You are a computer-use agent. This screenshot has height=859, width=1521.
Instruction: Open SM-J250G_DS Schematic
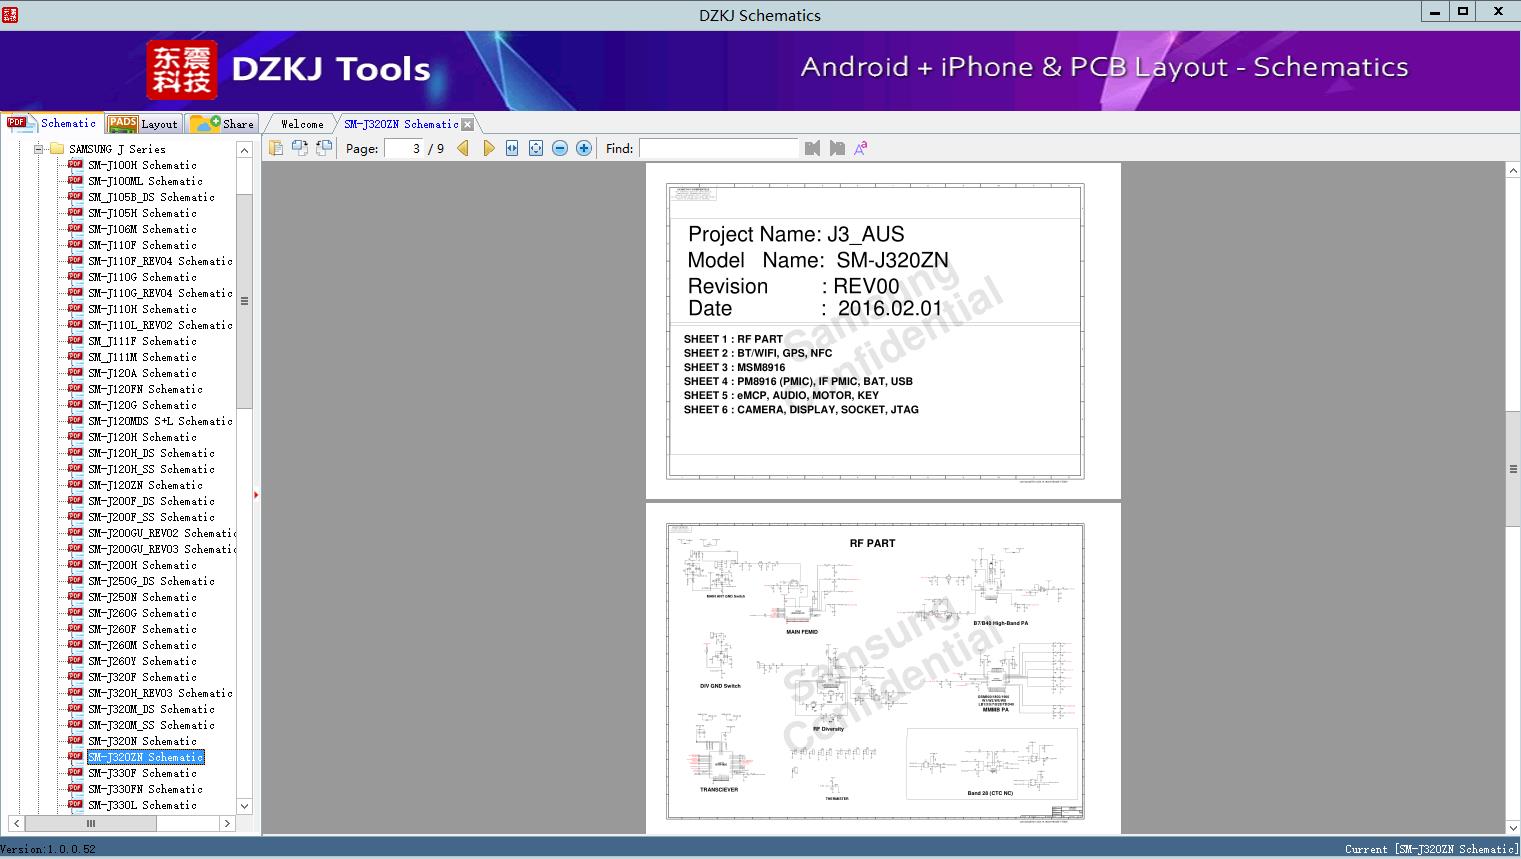pyautogui.click(x=151, y=581)
